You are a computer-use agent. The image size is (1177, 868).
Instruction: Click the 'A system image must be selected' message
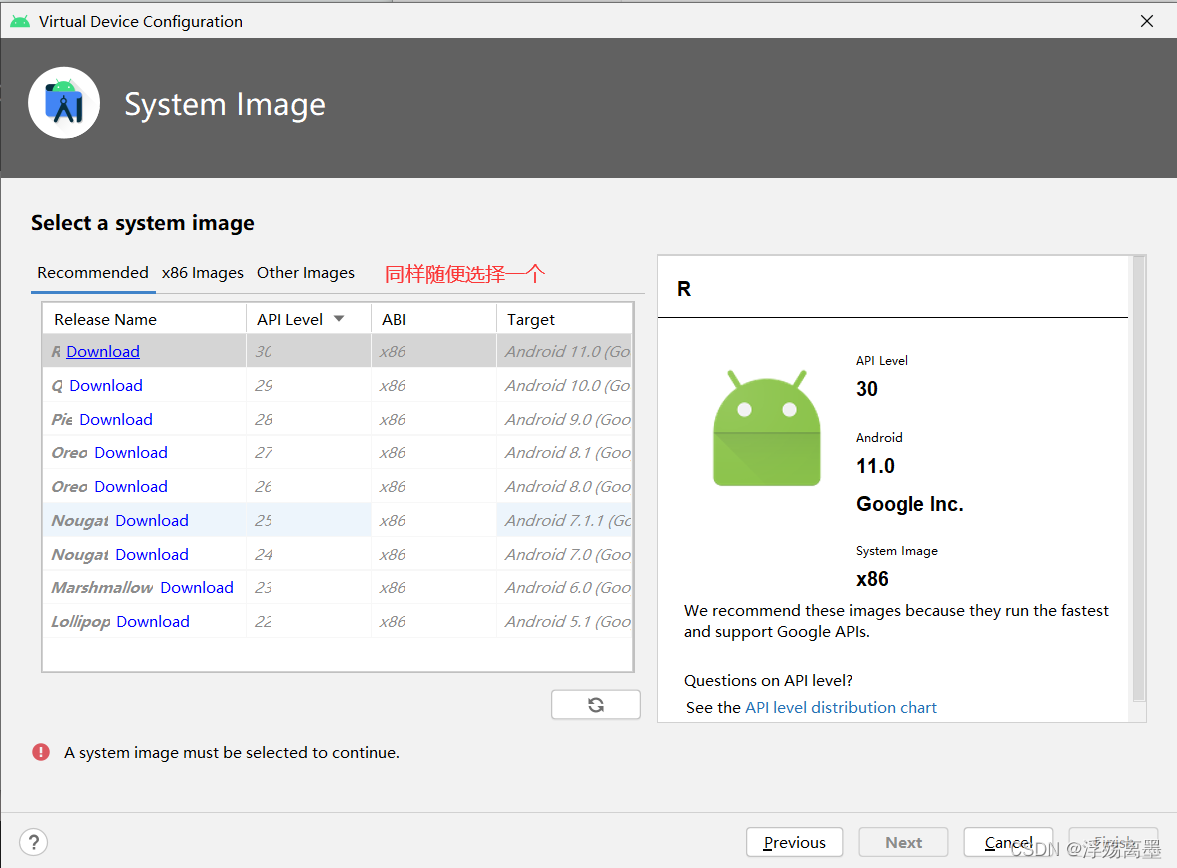click(x=232, y=752)
